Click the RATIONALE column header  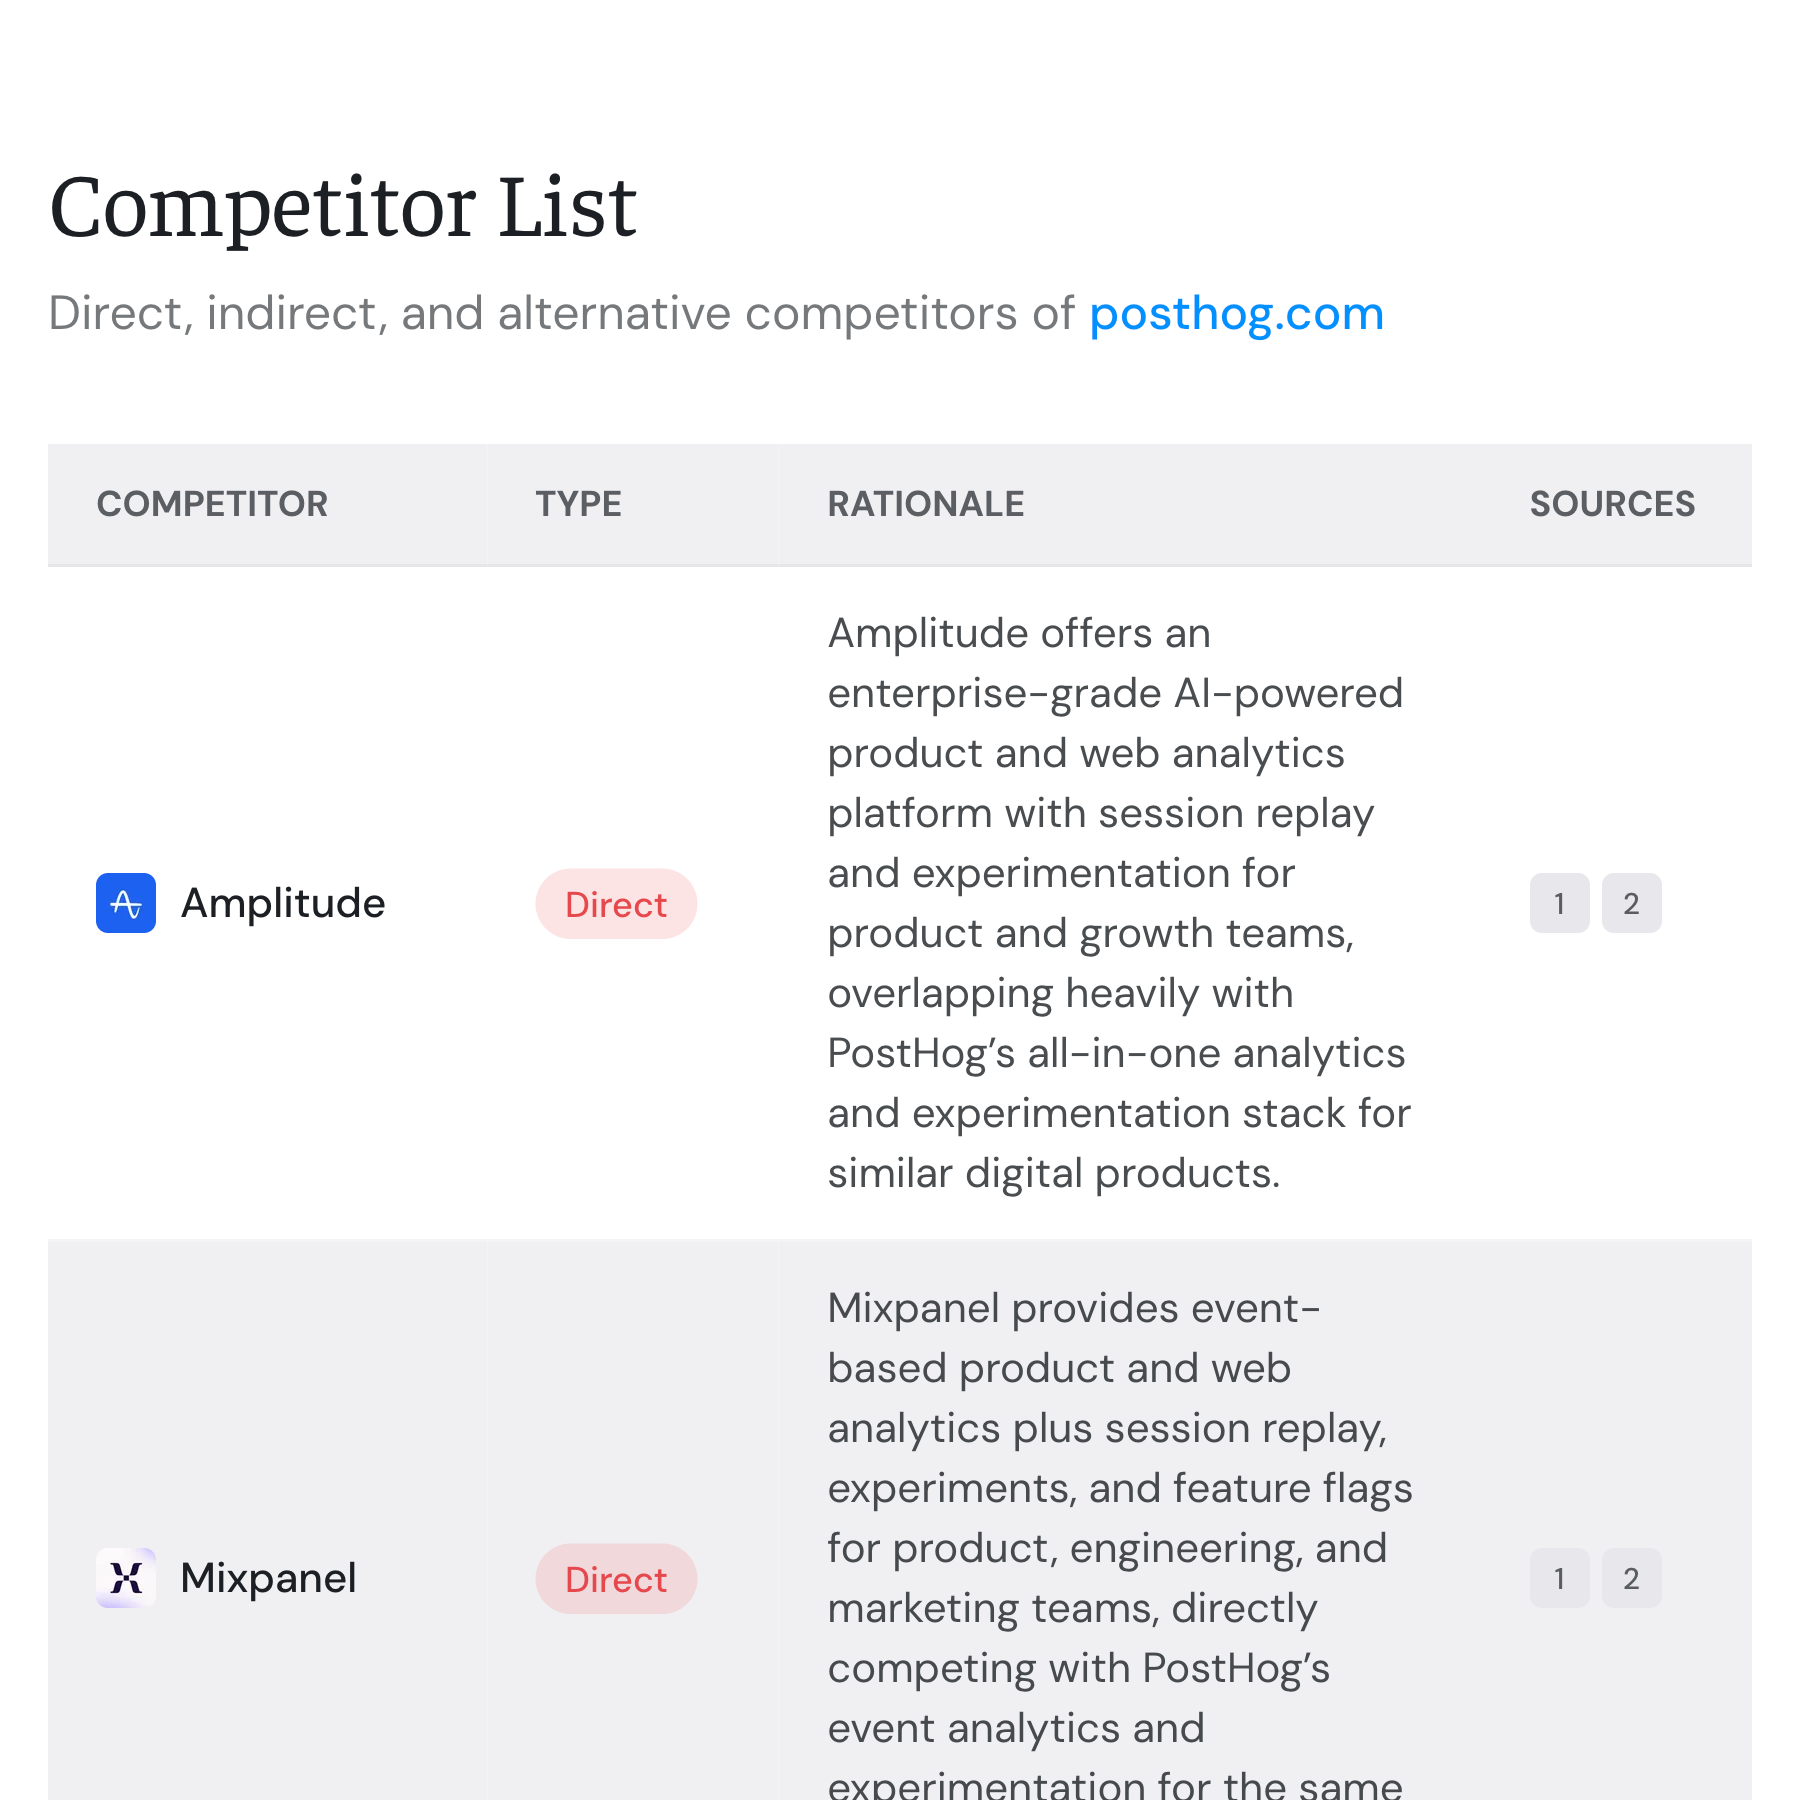pyautogui.click(x=925, y=504)
